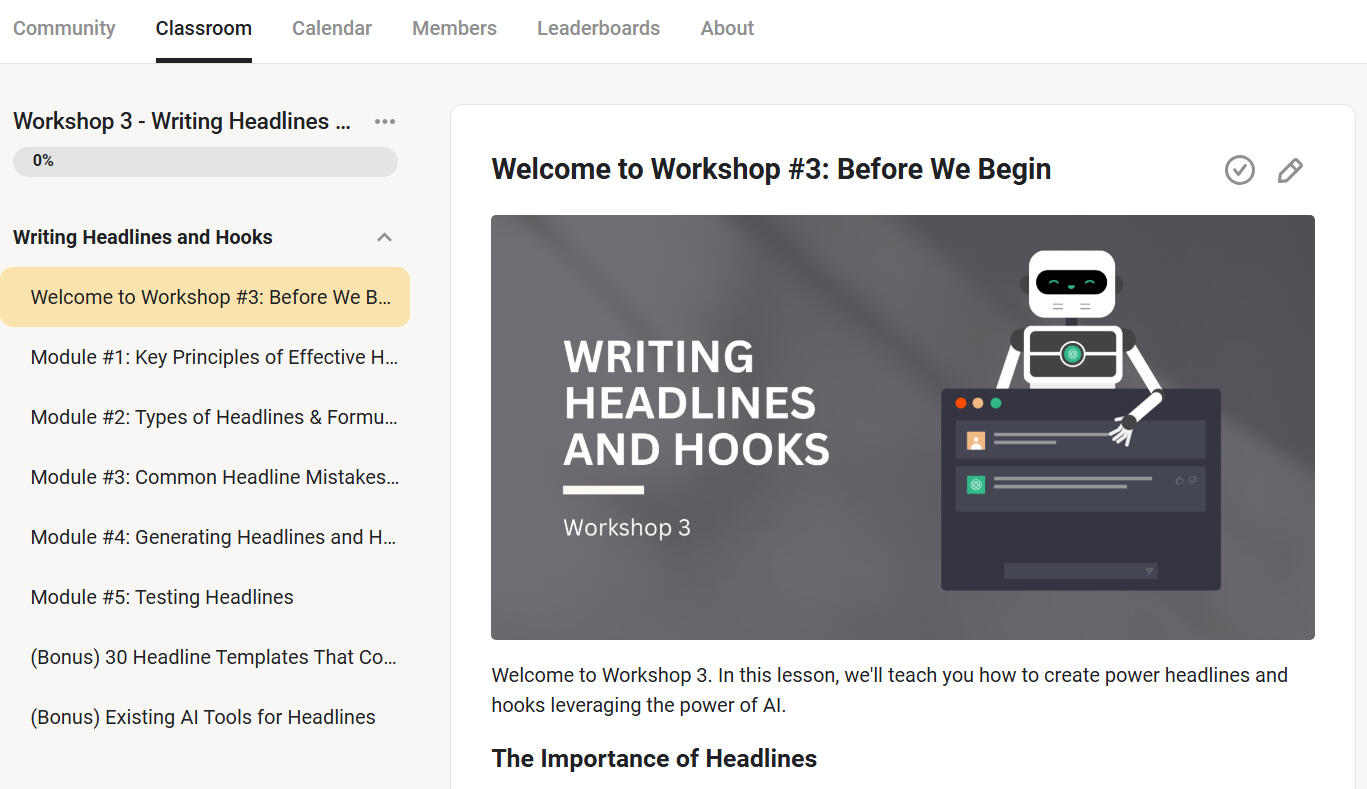The width and height of the screenshot is (1367, 789).
Task: Open Module #3: Common Headline Mistakes
Action: pos(214,477)
